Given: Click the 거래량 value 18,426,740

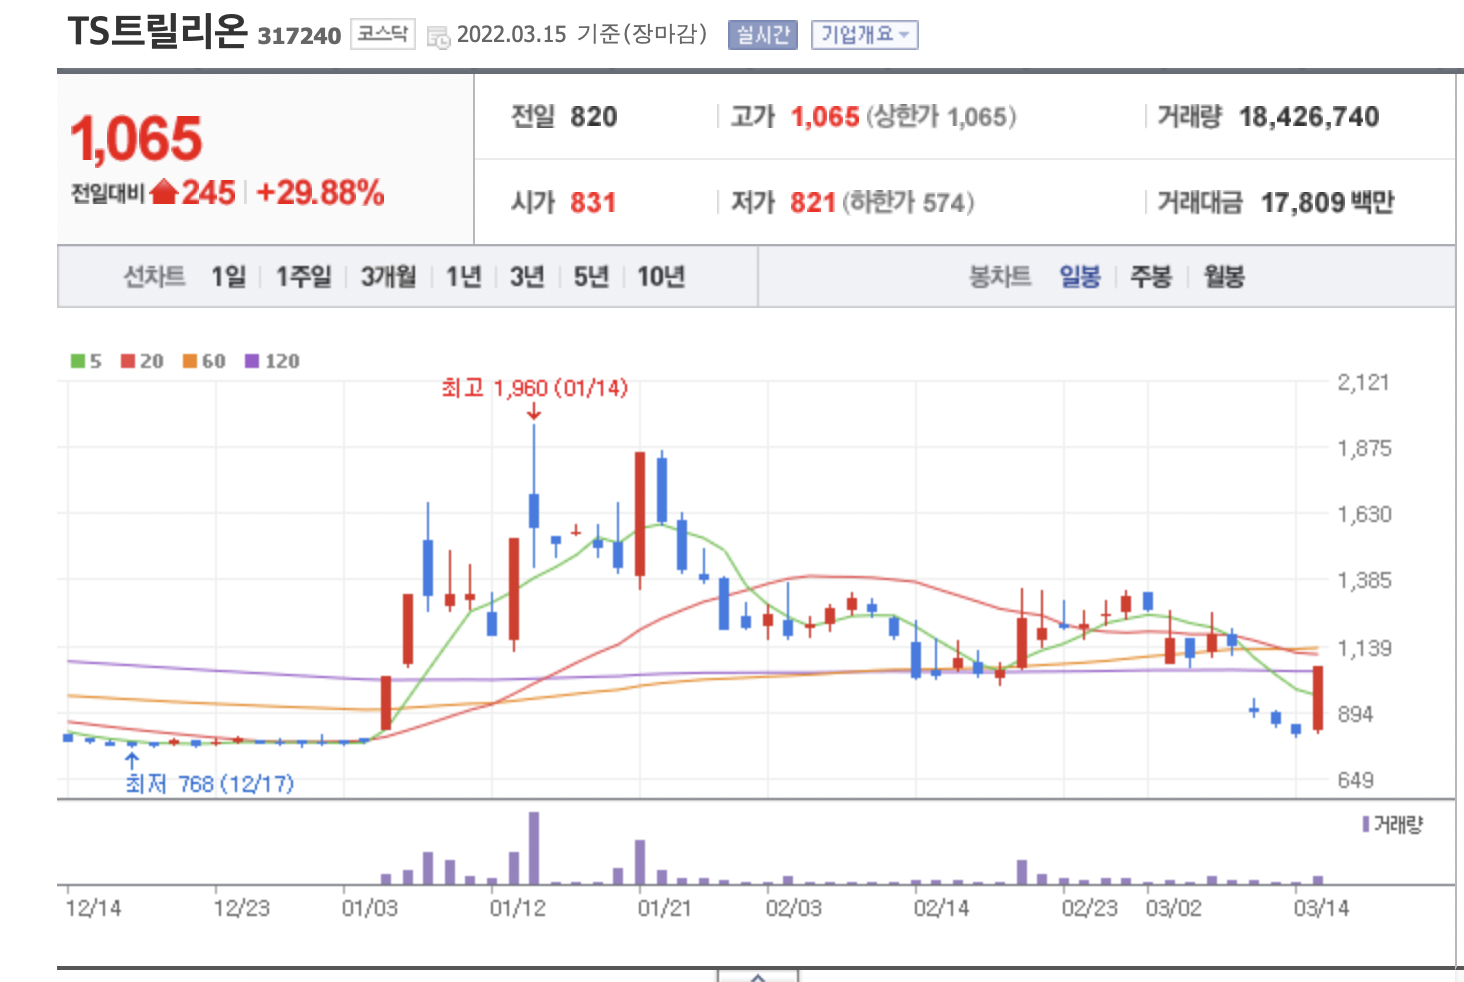Looking at the screenshot, I should pos(1309,117).
